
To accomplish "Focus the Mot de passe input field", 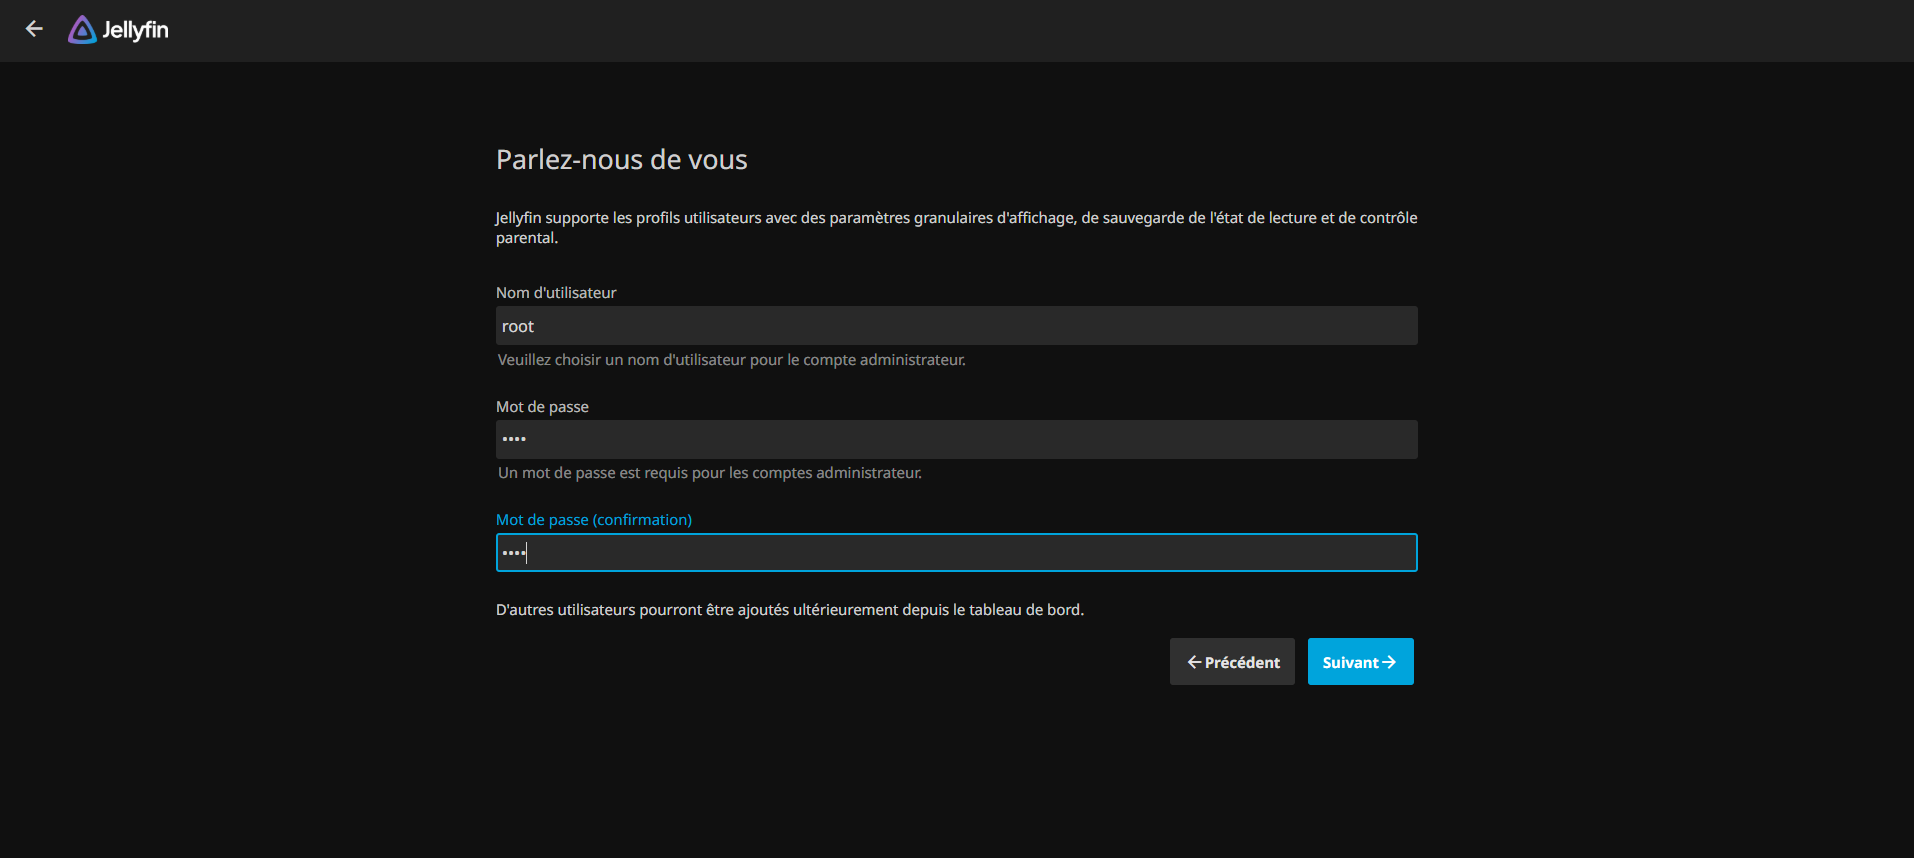I will click(956, 439).
